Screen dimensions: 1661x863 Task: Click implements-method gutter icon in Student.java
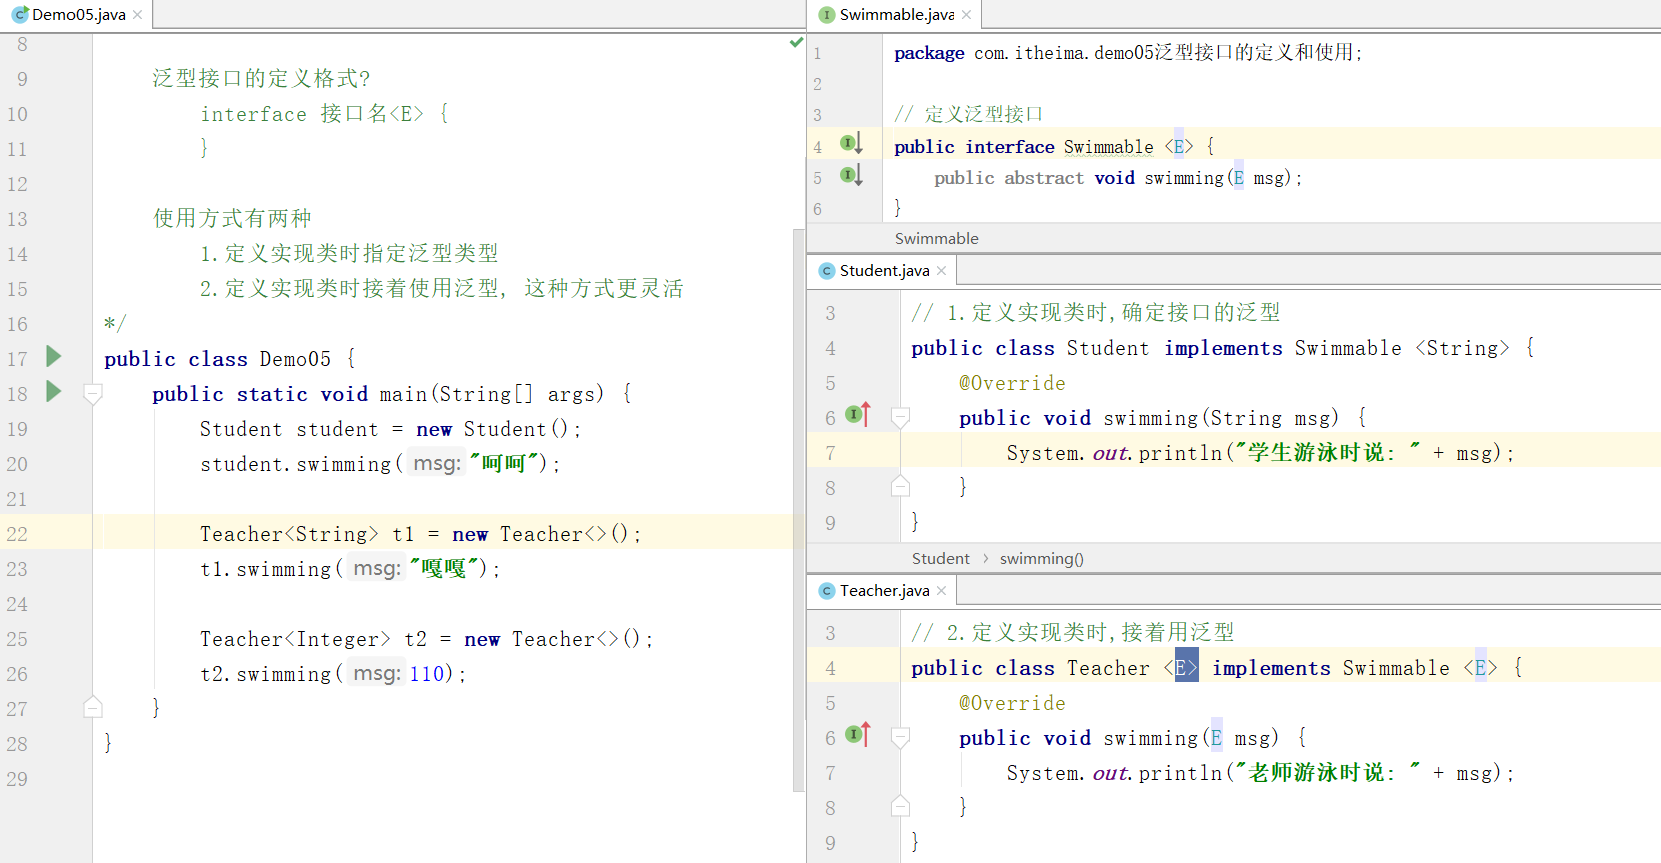858,414
